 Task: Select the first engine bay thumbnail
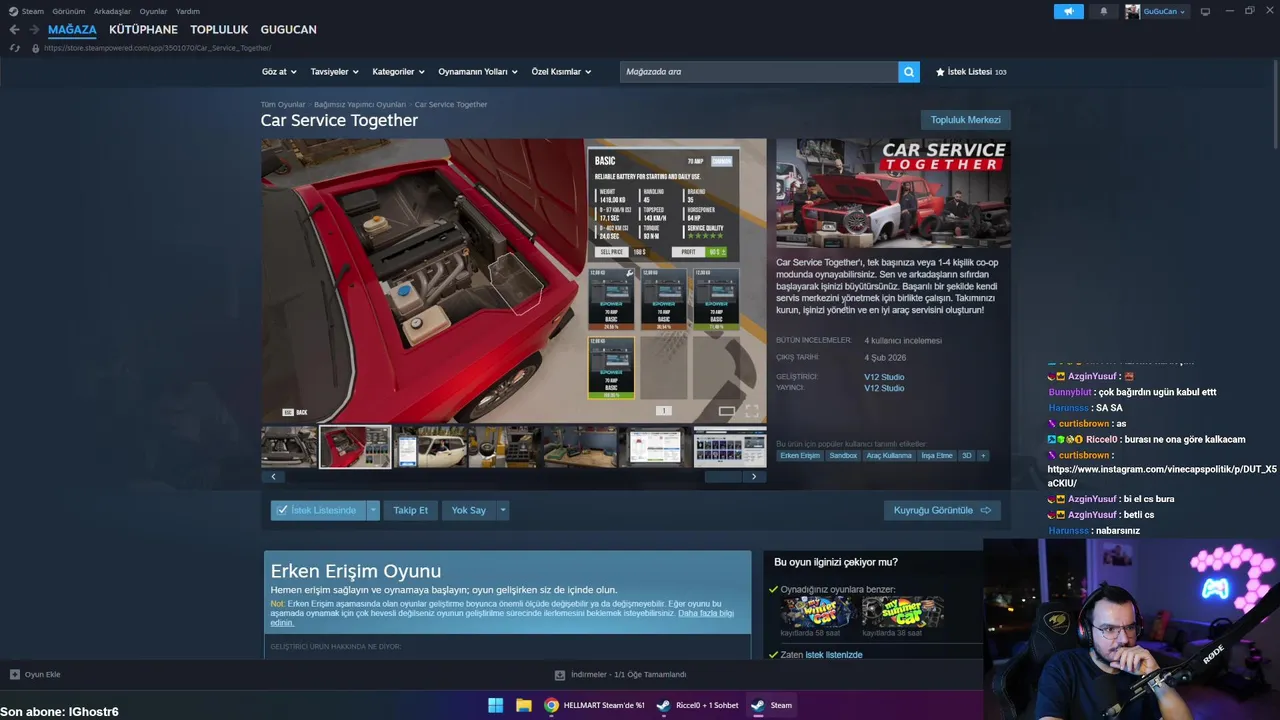pyautogui.click(x=289, y=447)
